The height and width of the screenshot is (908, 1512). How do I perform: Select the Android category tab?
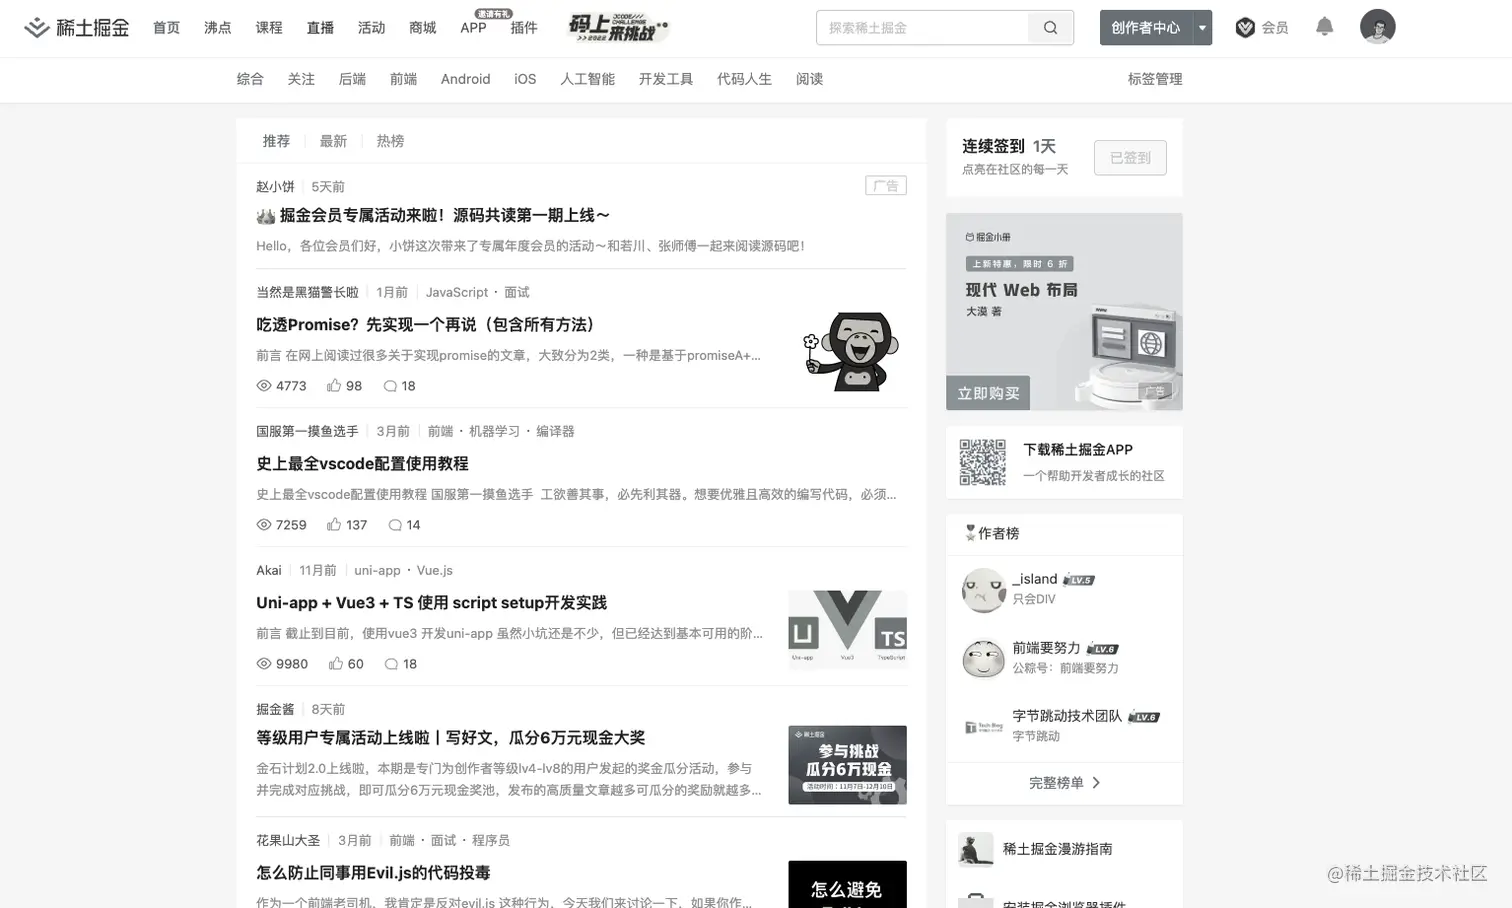(465, 79)
